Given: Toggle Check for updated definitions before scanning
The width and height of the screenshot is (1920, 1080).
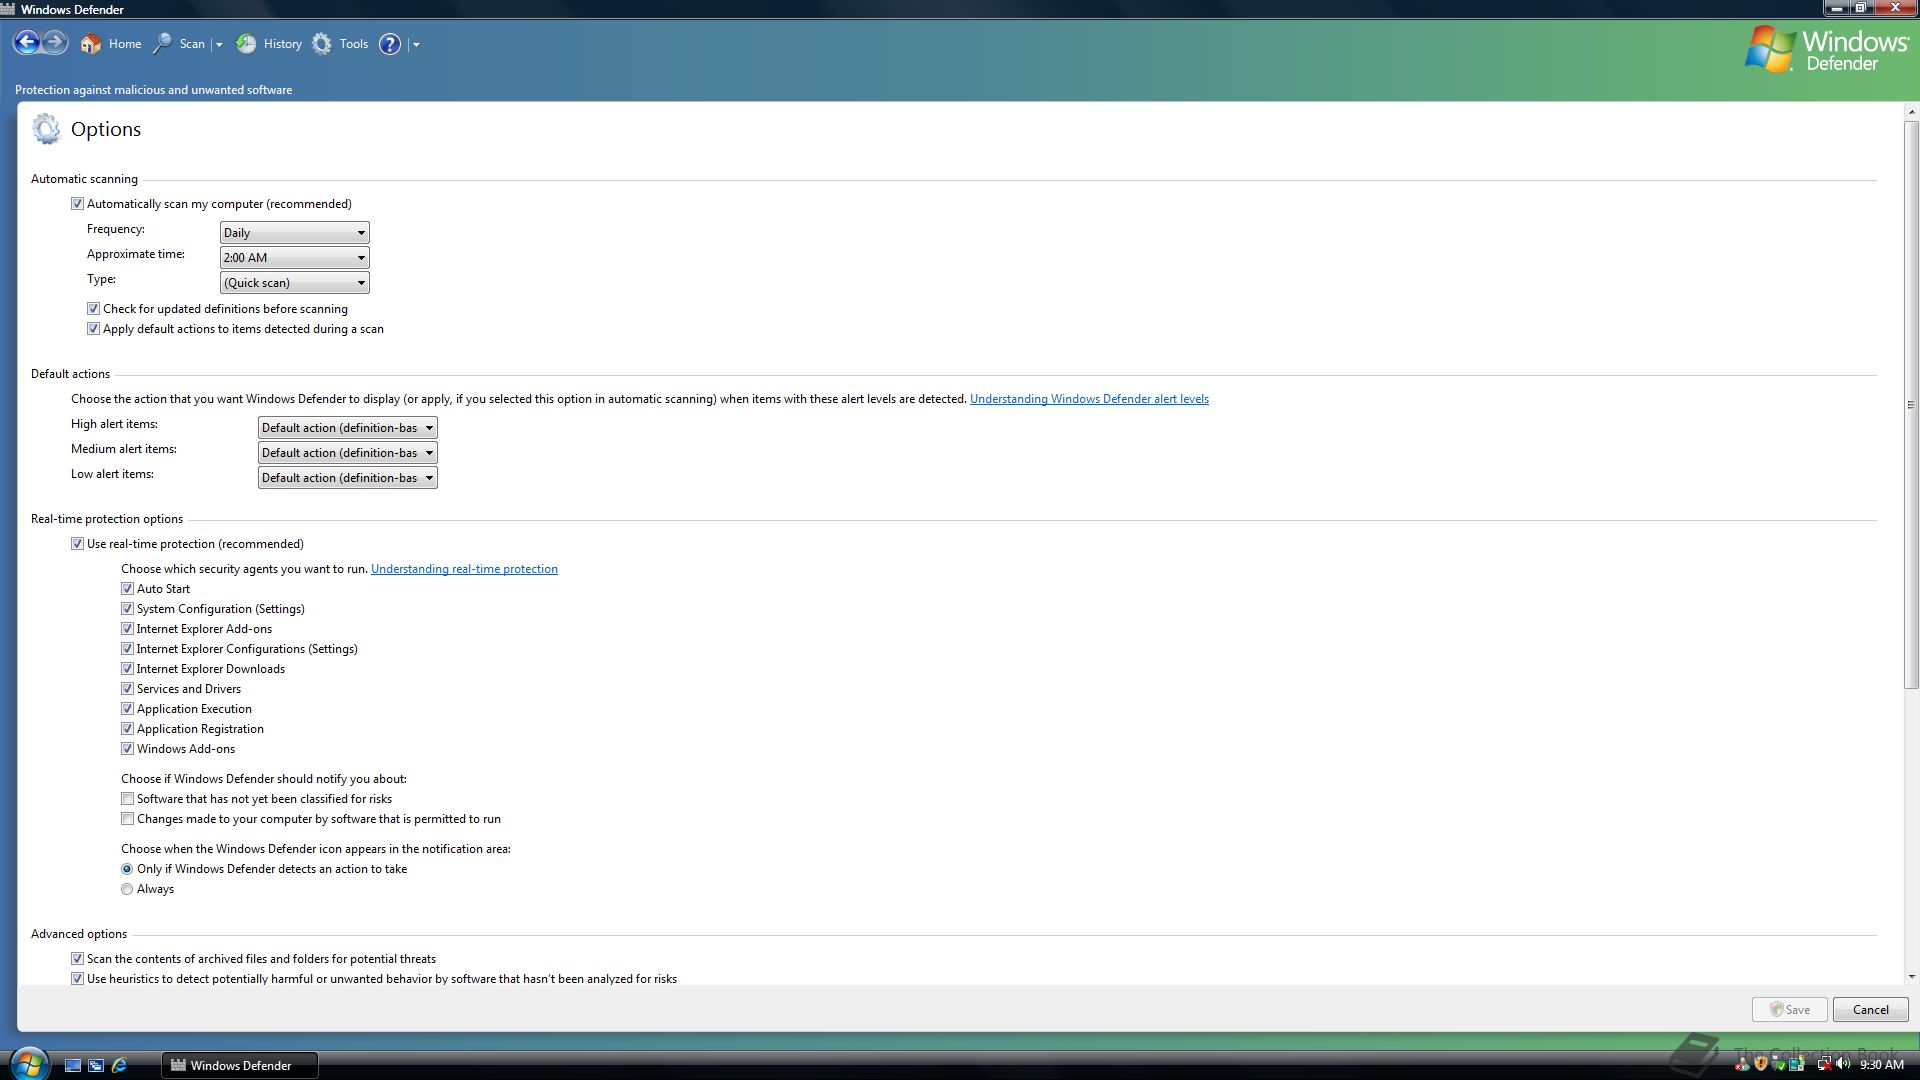Looking at the screenshot, I should tap(93, 309).
